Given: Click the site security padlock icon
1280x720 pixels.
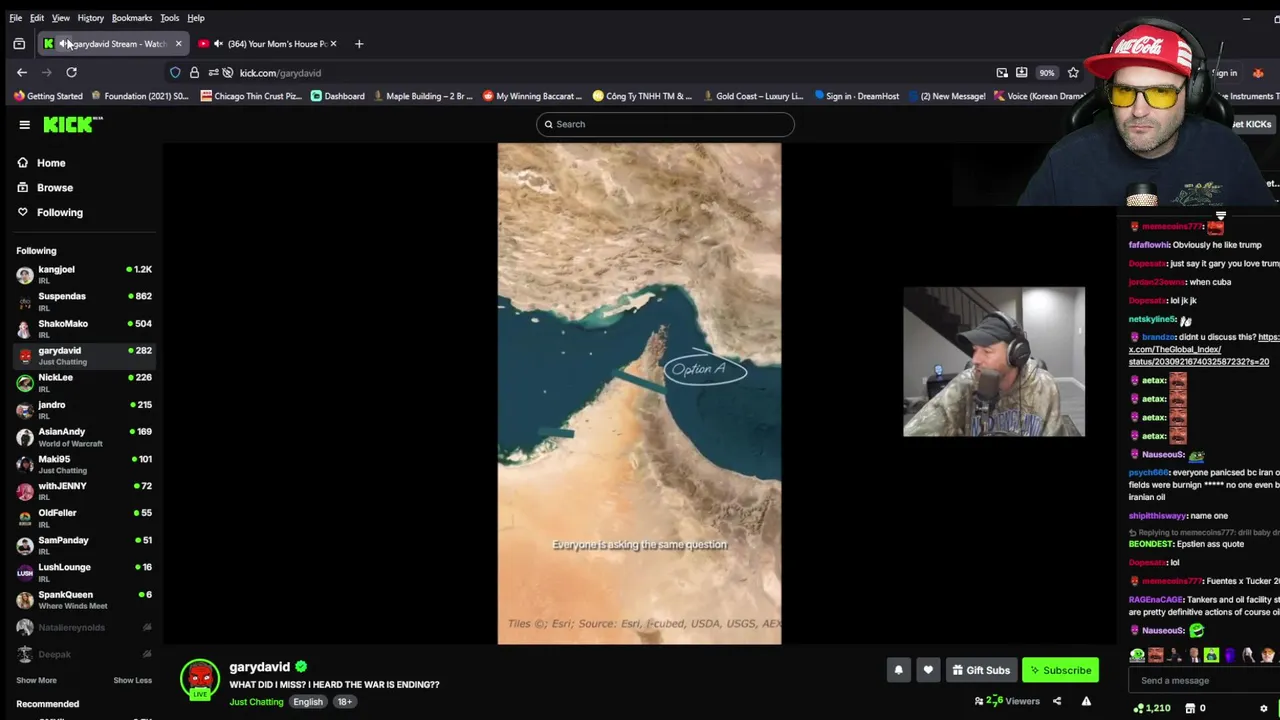Looking at the screenshot, I should [x=194, y=73].
